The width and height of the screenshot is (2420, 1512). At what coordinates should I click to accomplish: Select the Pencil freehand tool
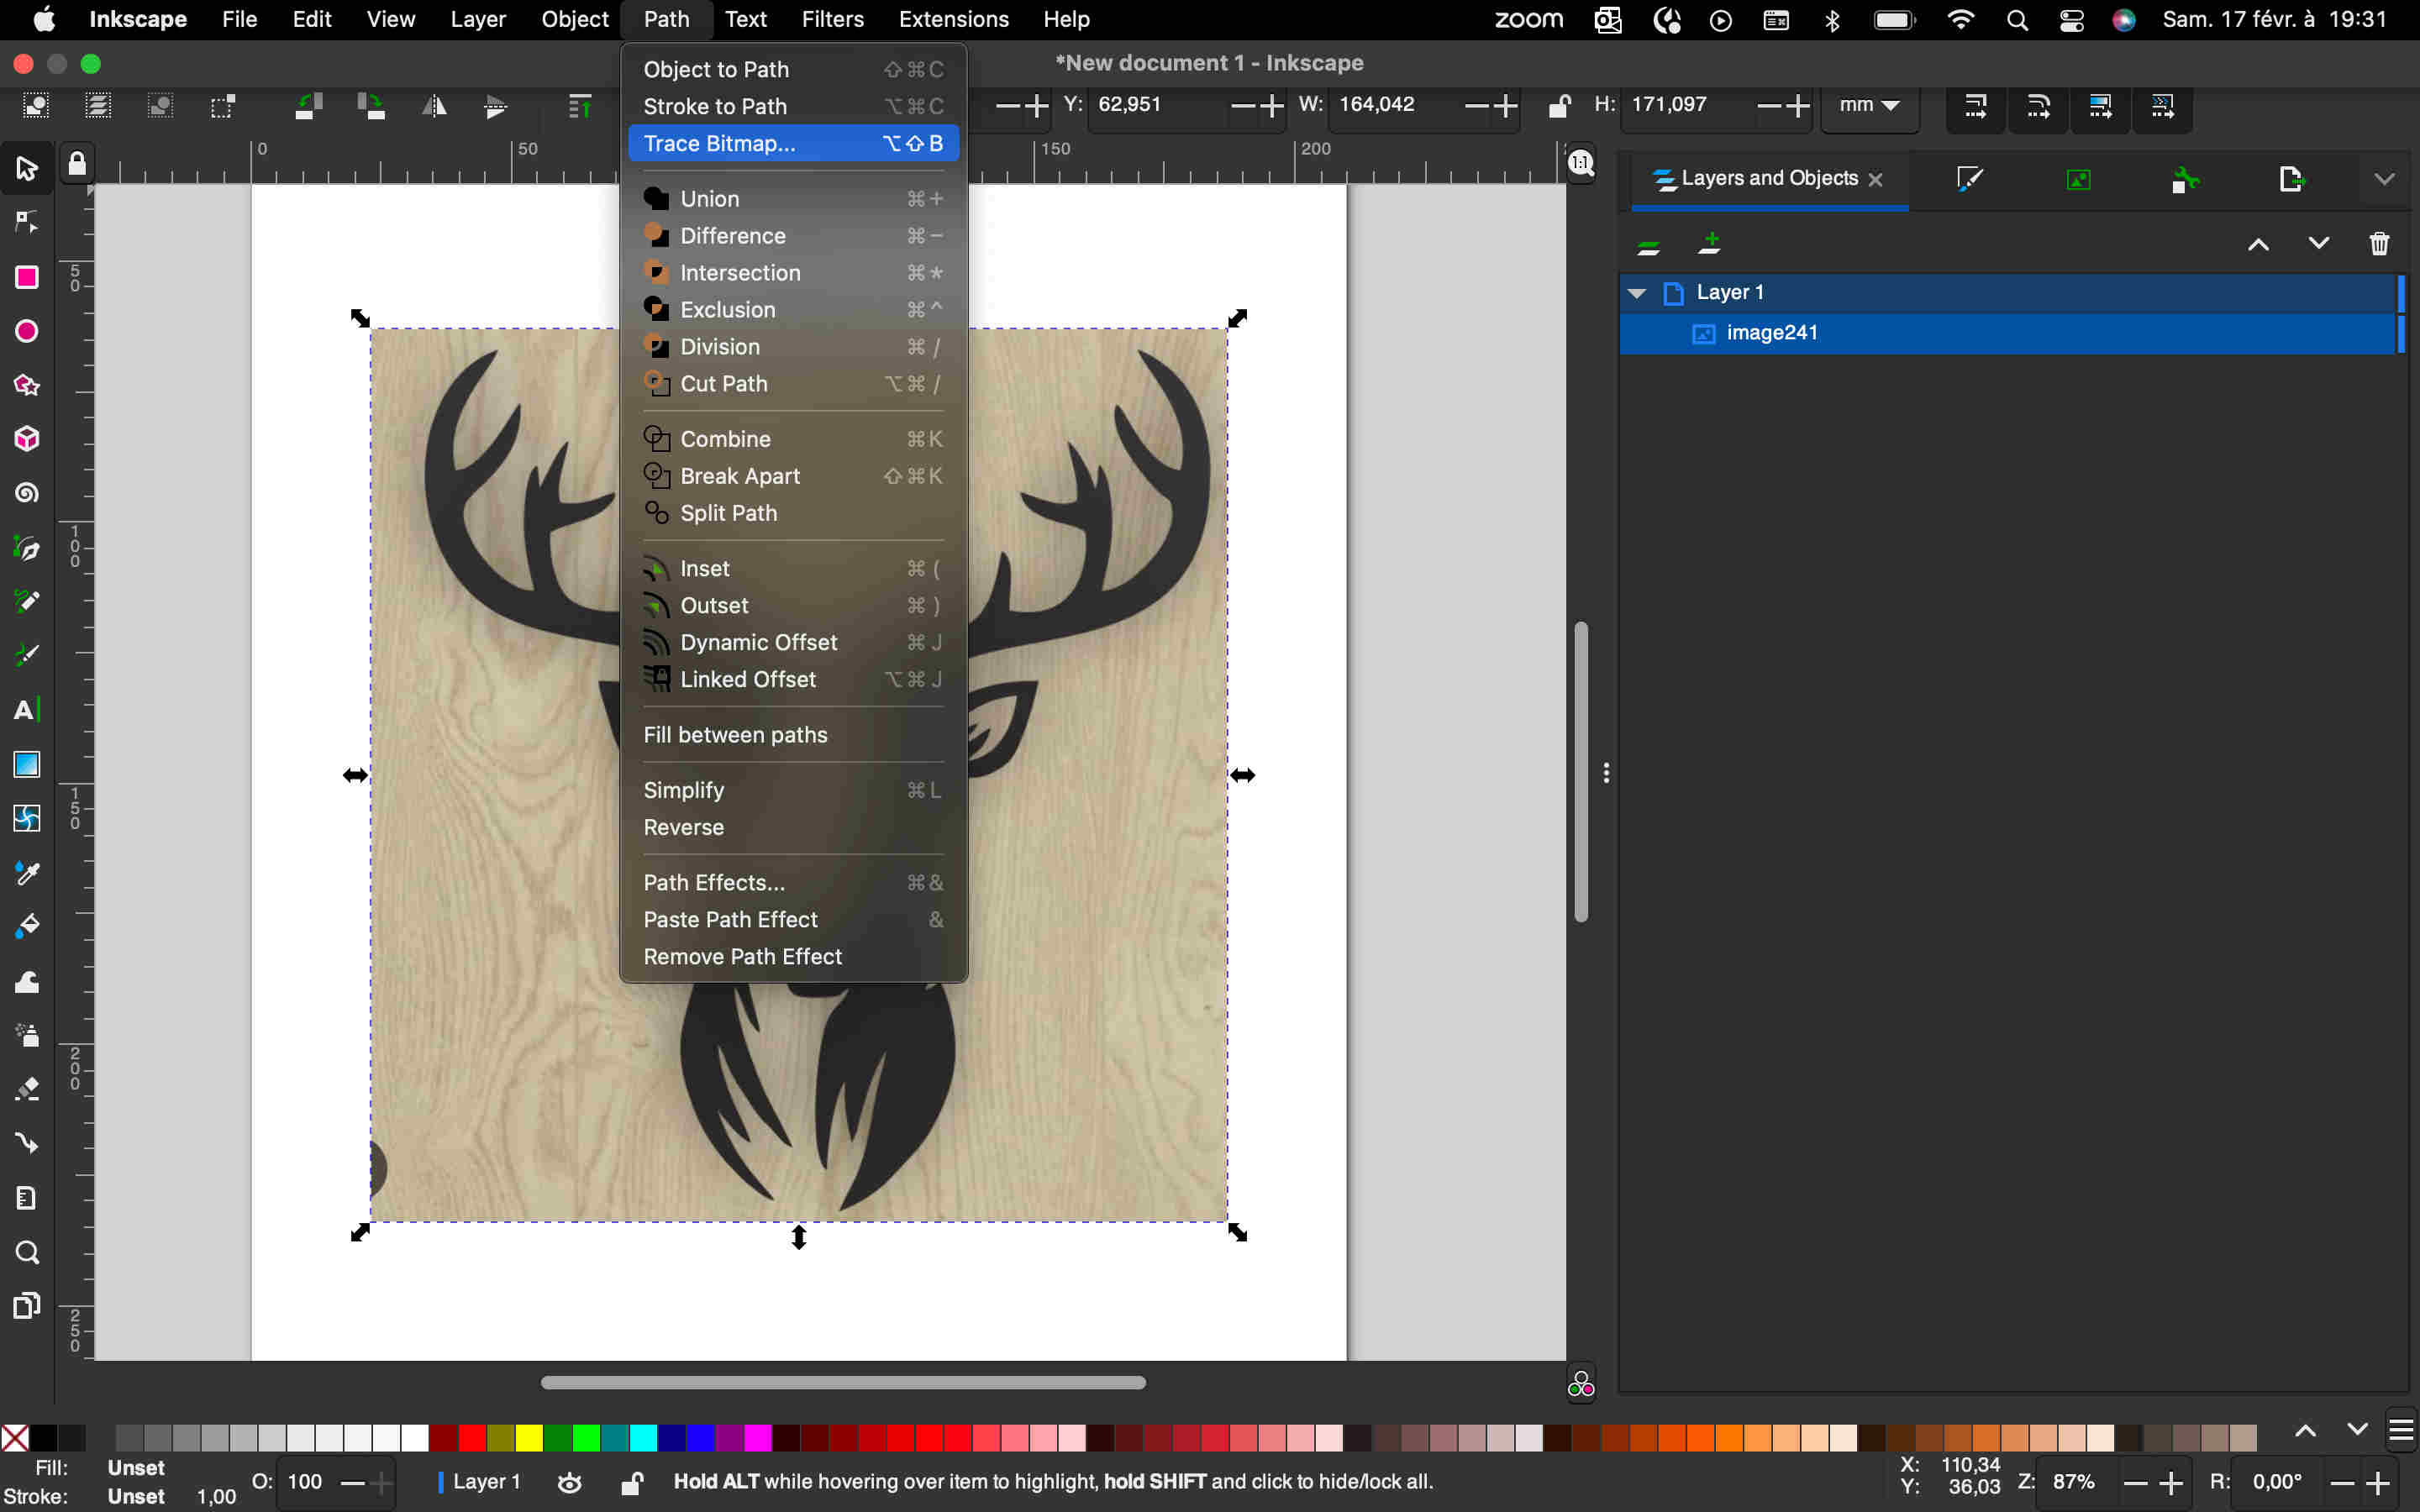tap(27, 601)
